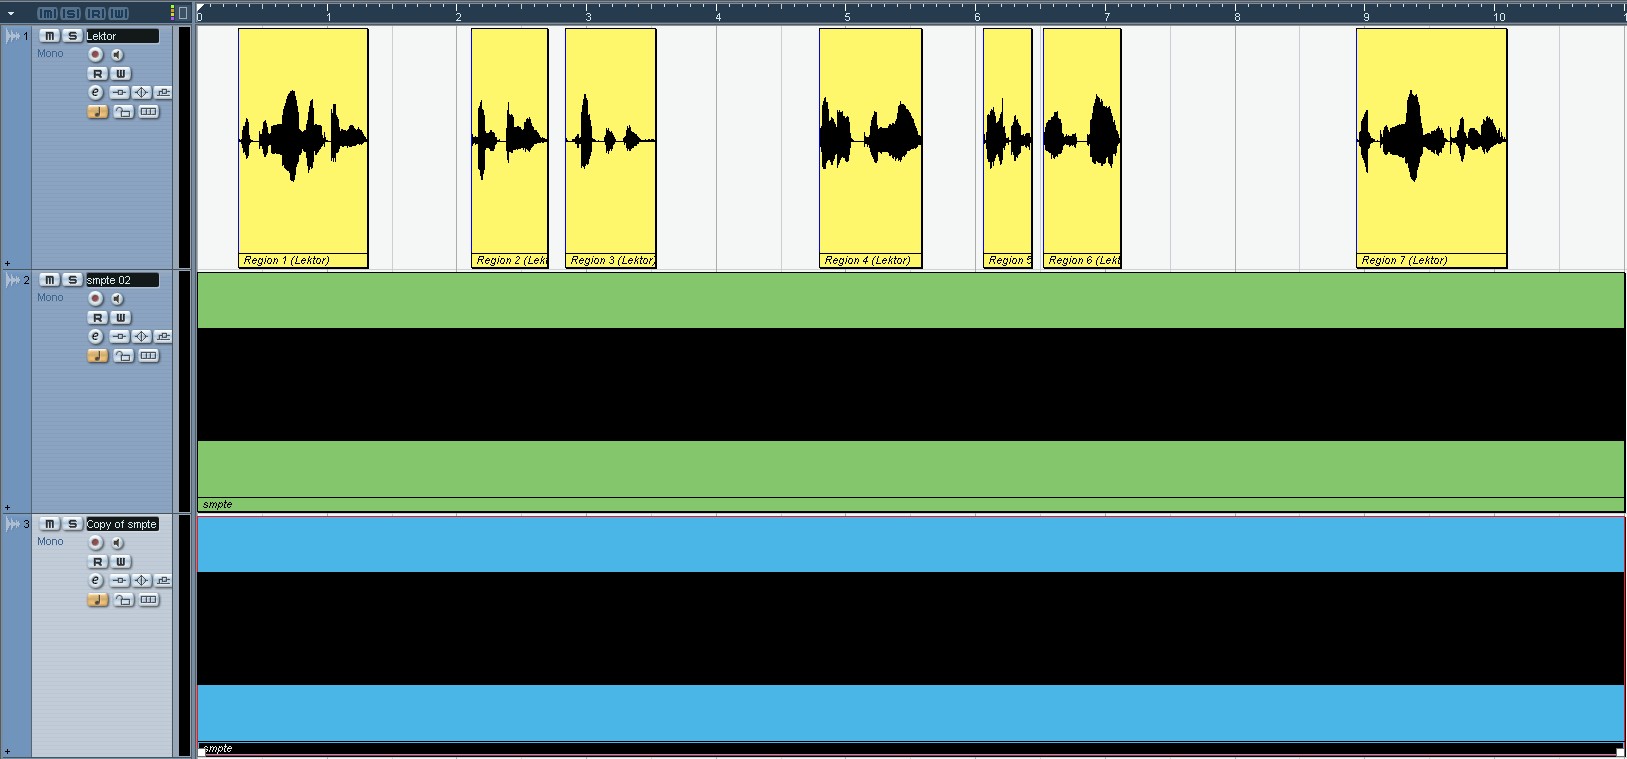Enable monitor speaker on Lektor track
This screenshot has height=759, width=1627.
pos(117,55)
